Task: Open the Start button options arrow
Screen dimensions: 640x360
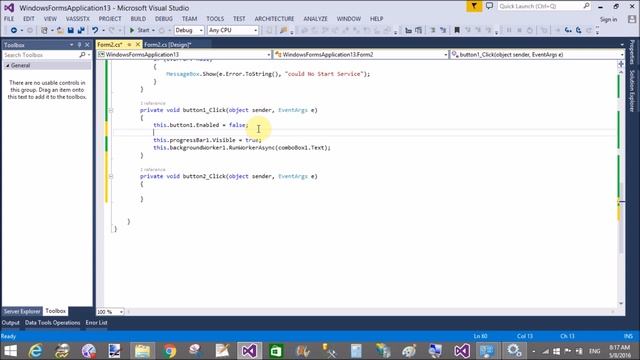Action: 153,31
